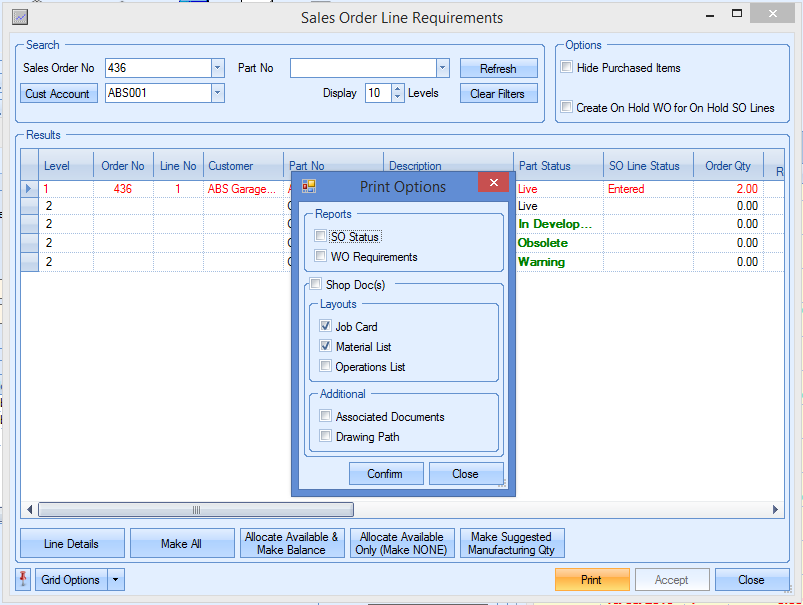Image resolution: width=803 pixels, height=605 pixels.
Task: Uncheck the Job Card layout
Action: click(x=326, y=327)
